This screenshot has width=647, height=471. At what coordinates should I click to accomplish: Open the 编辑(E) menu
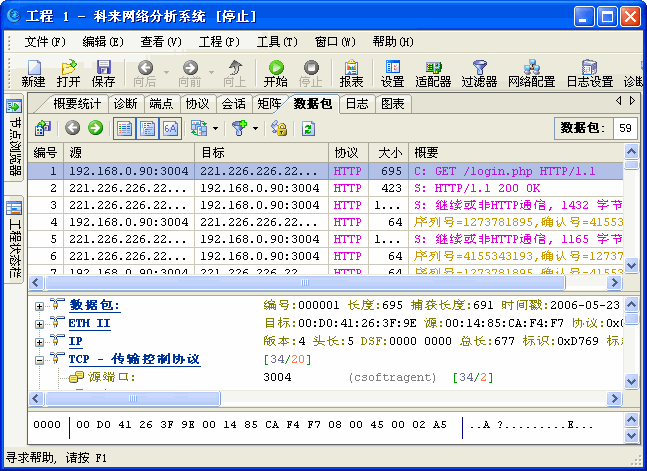tap(103, 42)
